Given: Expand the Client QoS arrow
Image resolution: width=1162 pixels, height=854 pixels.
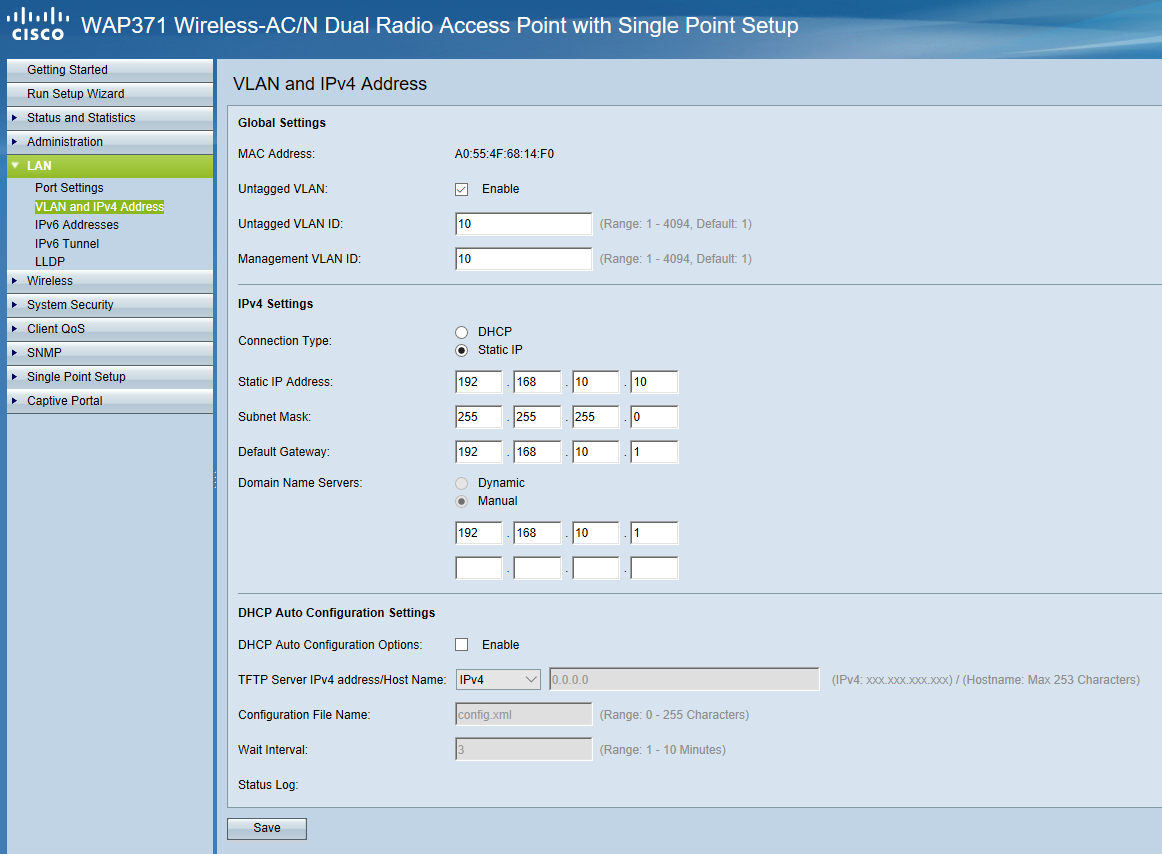Looking at the screenshot, I should click(14, 328).
